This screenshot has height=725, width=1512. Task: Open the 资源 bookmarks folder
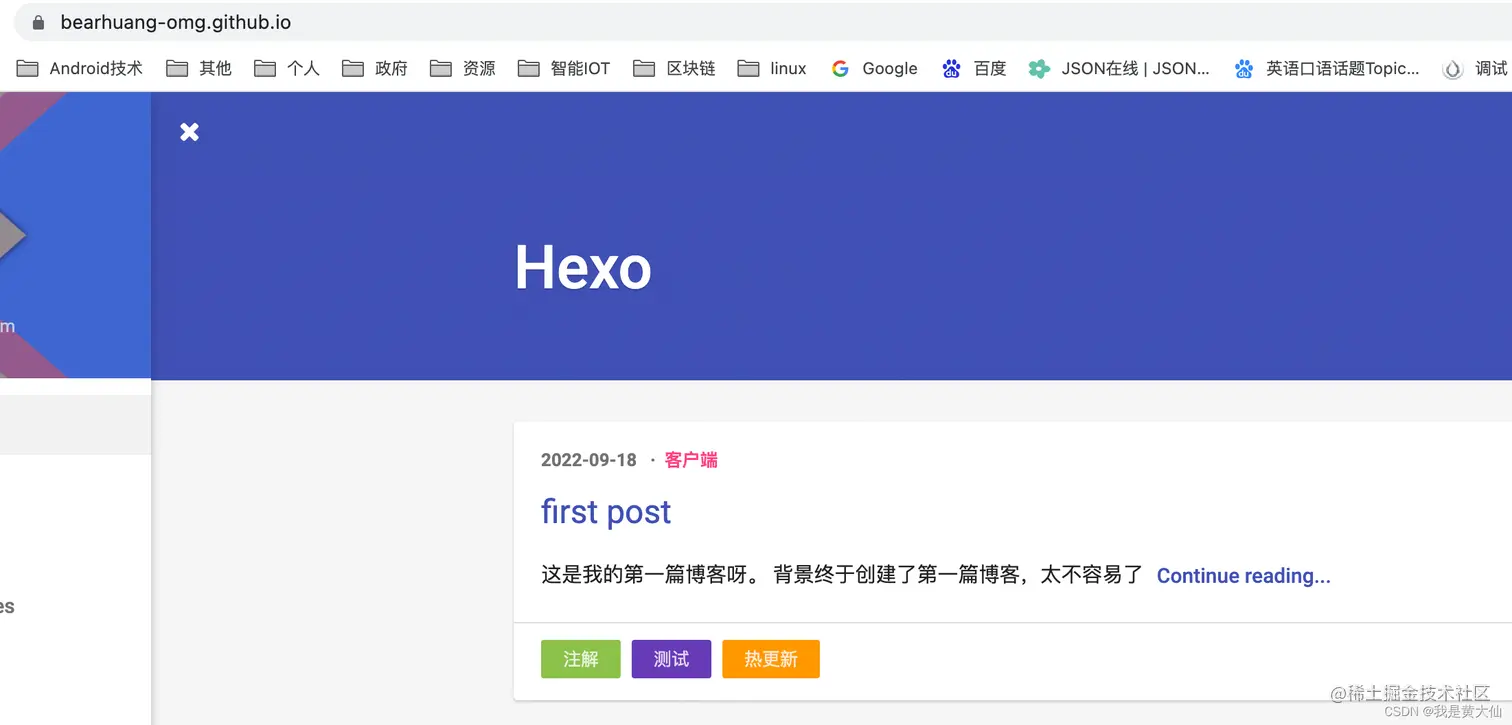click(x=462, y=68)
